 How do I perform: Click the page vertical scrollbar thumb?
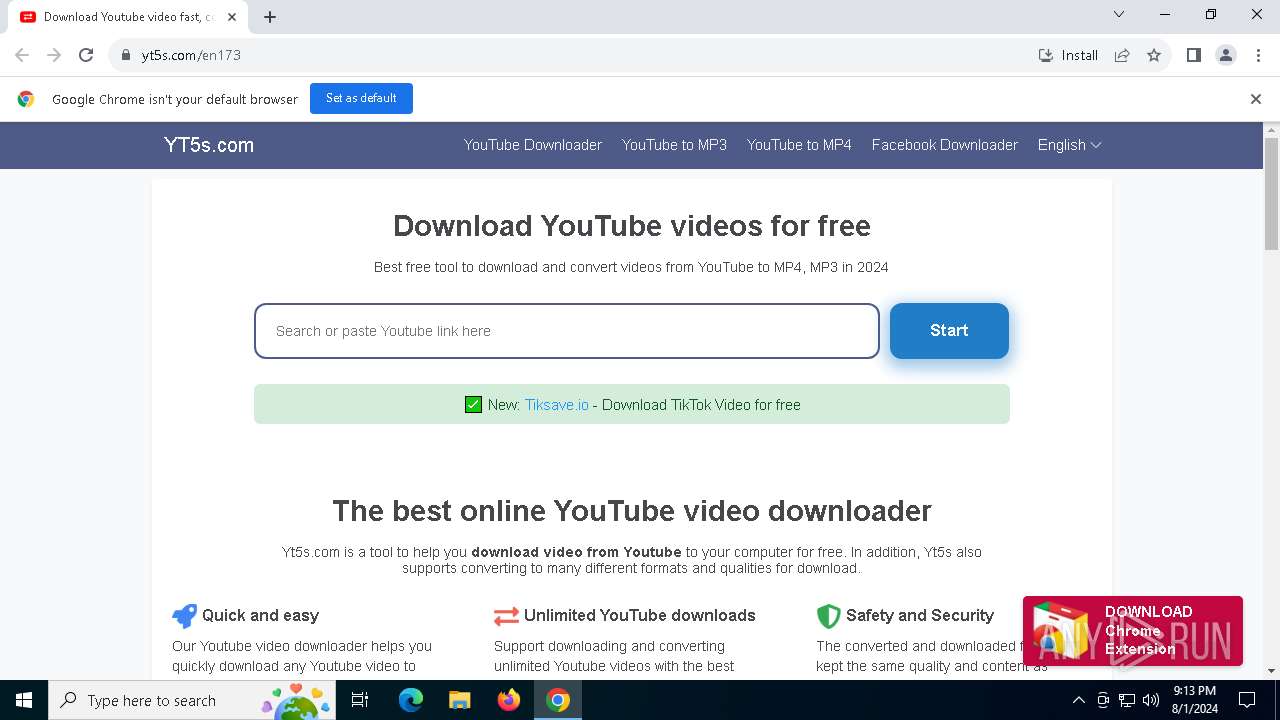tap(1272, 194)
